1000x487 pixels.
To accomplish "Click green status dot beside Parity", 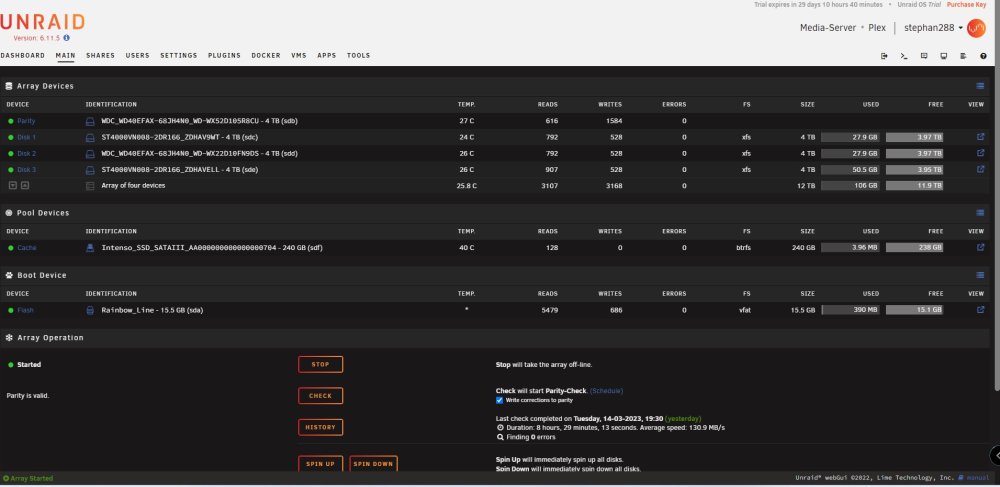I will tap(11, 121).
